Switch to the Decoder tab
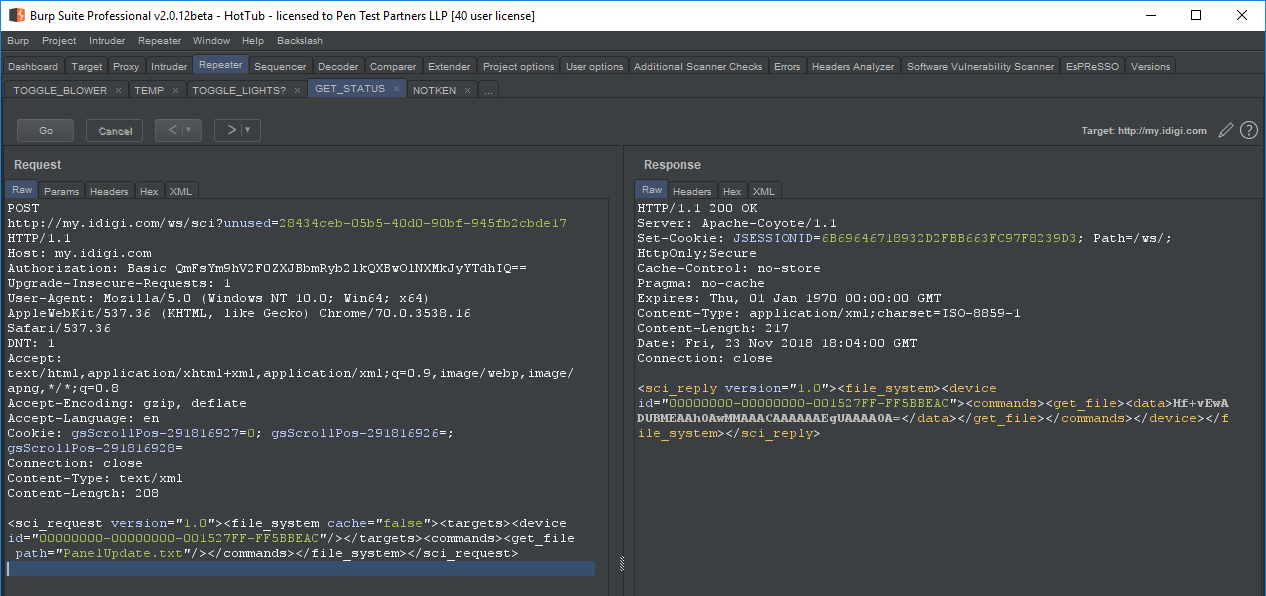This screenshot has width=1266, height=596. (338, 67)
